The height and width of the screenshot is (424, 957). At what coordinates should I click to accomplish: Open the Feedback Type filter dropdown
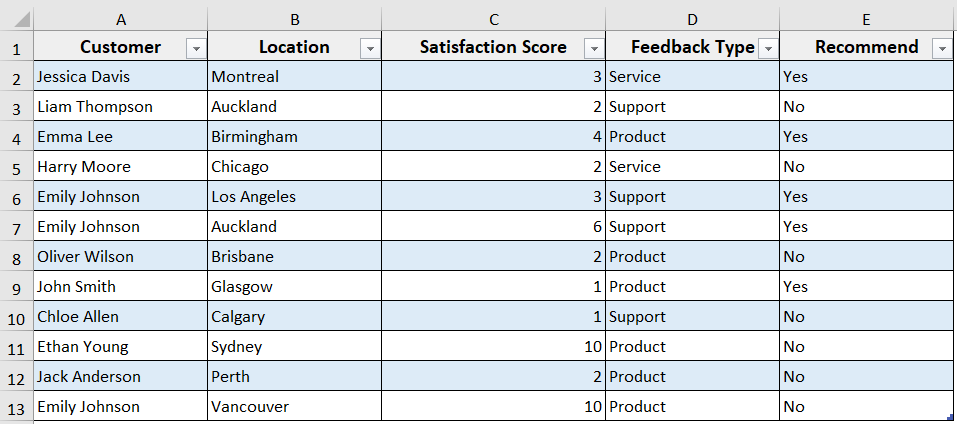(768, 48)
